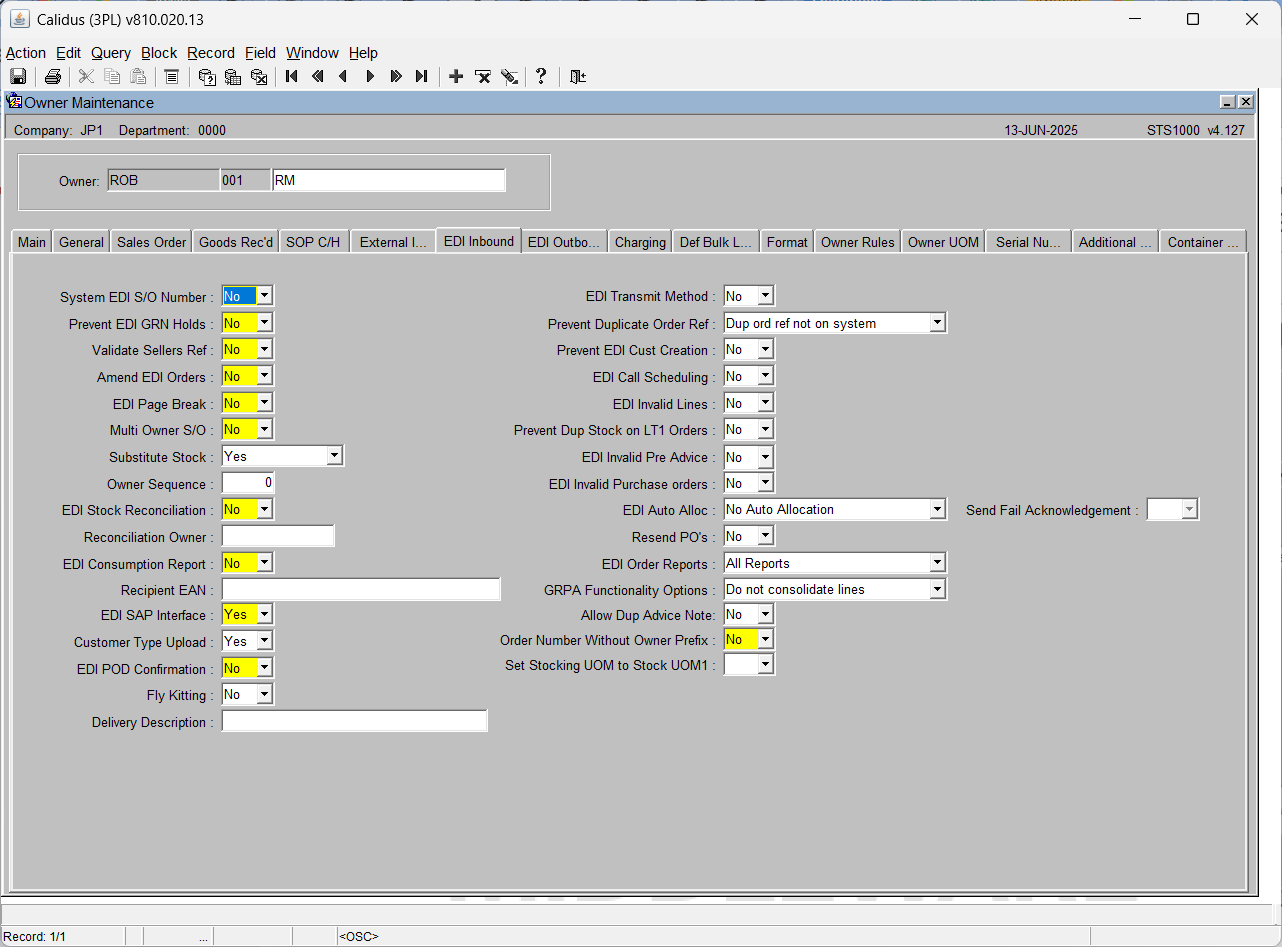Open Prevent Duplicate Order Ref dropdown

[x=937, y=323]
